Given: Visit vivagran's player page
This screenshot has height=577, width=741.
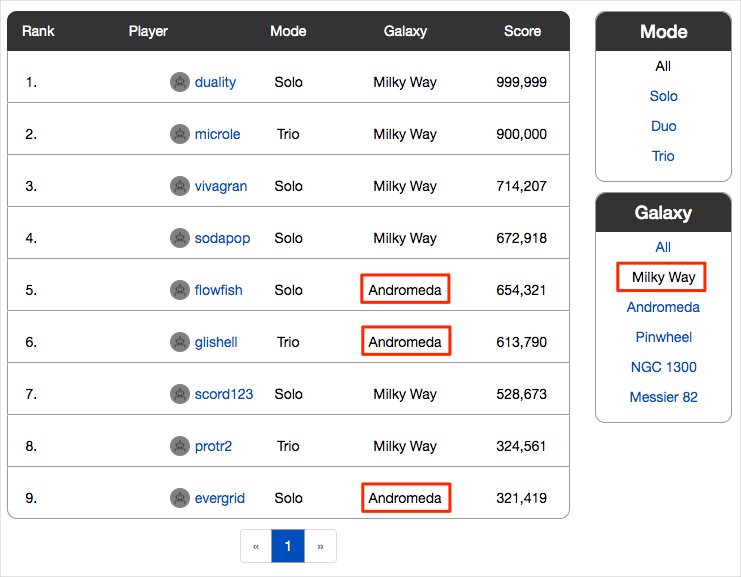Looking at the screenshot, I should pos(221,186).
